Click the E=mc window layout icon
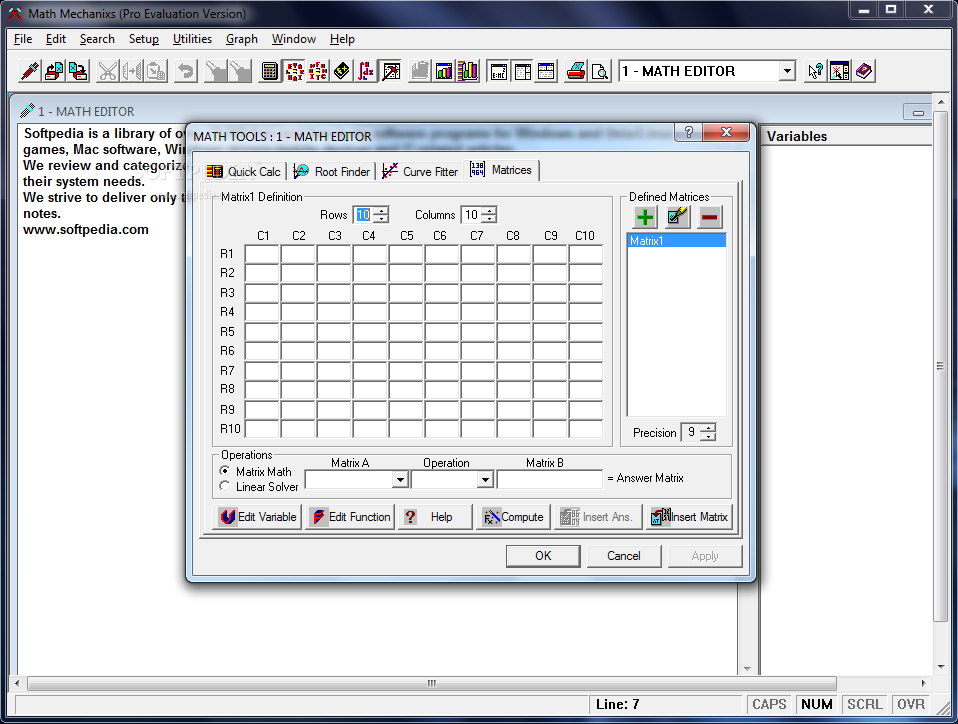This screenshot has width=958, height=724. 498,71
